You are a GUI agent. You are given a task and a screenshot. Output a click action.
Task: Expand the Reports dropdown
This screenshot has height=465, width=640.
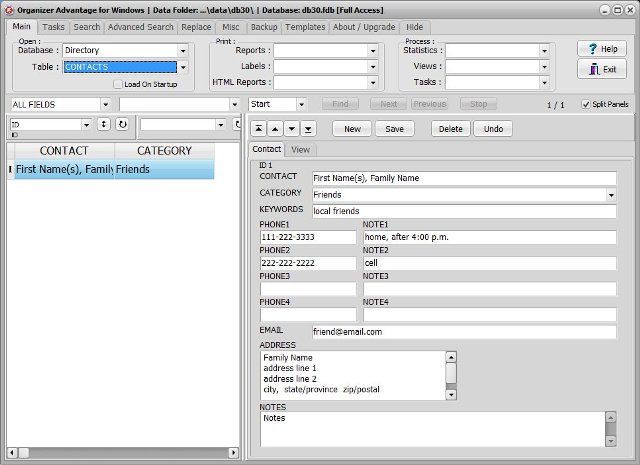[x=373, y=51]
